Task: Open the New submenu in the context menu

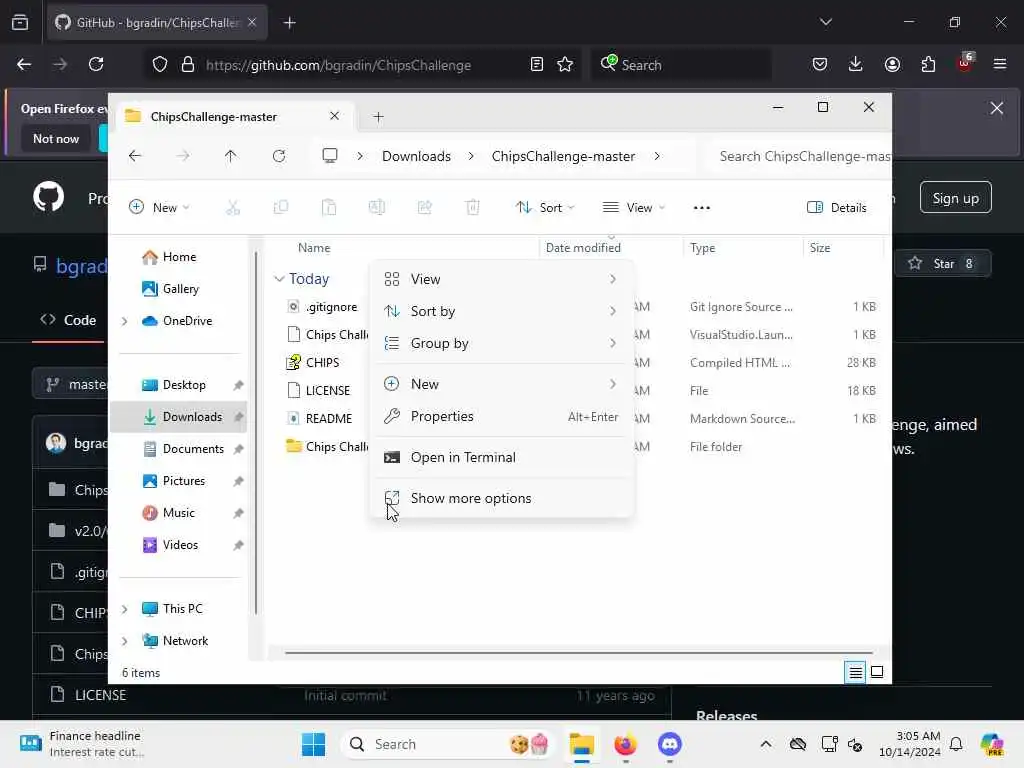Action: point(501,384)
